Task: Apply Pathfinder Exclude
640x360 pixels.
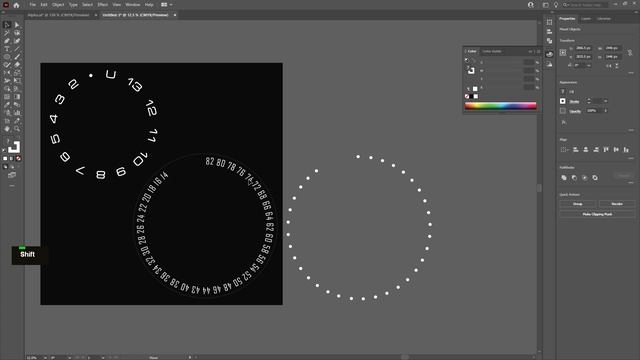Action: coord(595,178)
